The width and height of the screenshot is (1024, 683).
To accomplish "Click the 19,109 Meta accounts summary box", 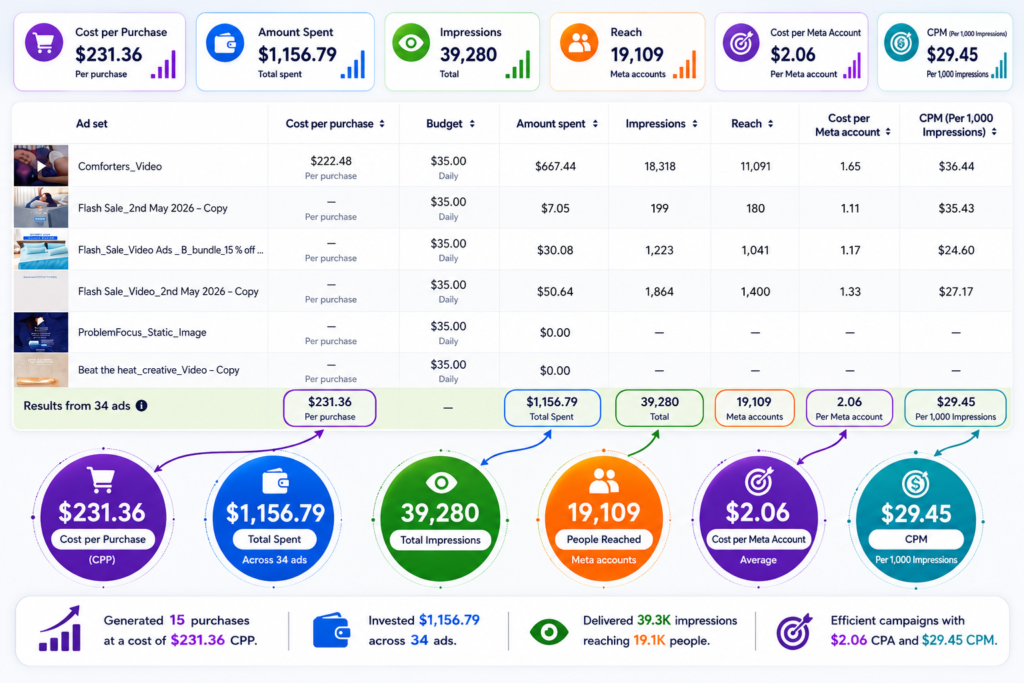I will (754, 408).
